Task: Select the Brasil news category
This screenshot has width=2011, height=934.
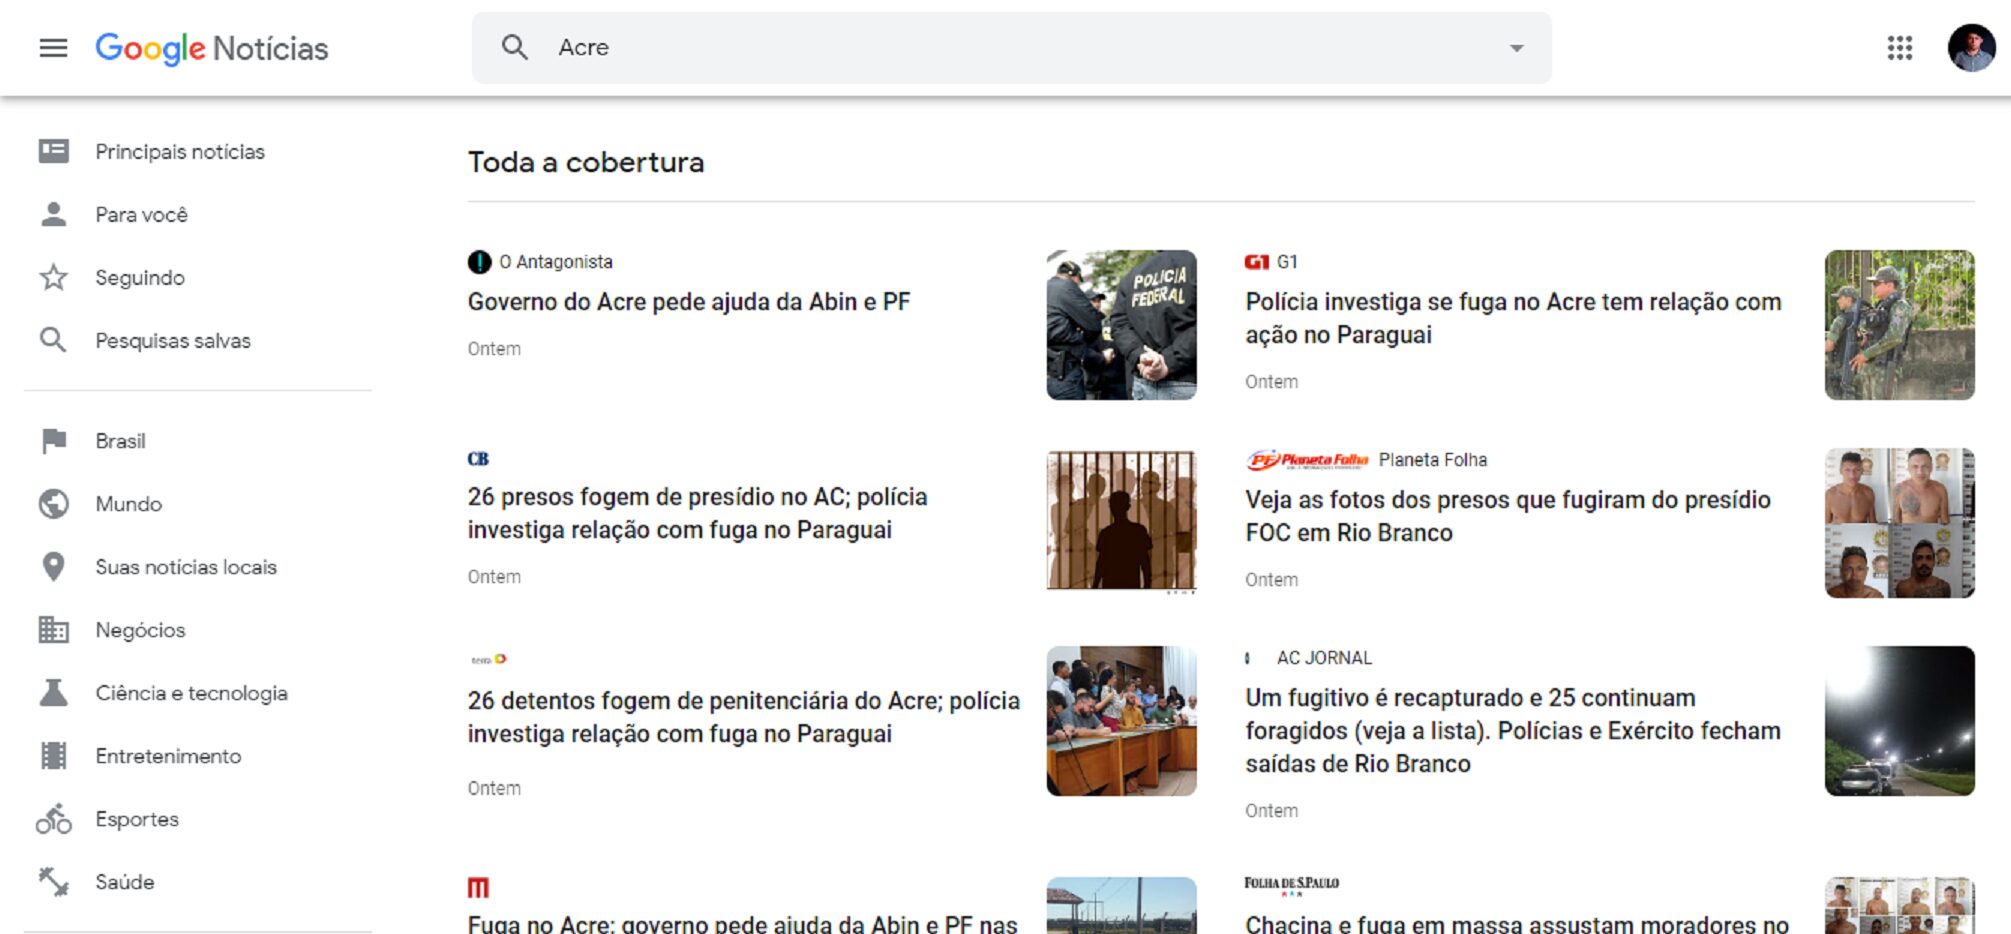Action: pyautogui.click(x=120, y=441)
